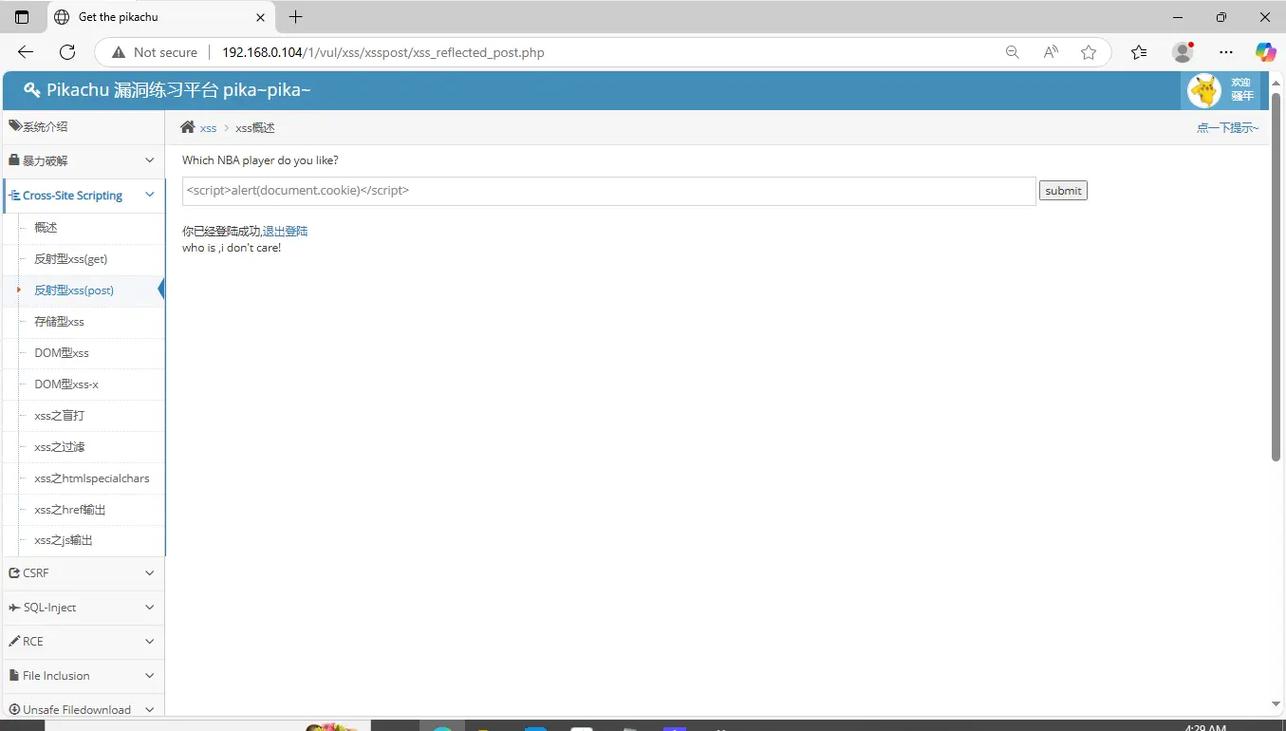Expand the RCE section chevron

[x=150, y=641]
